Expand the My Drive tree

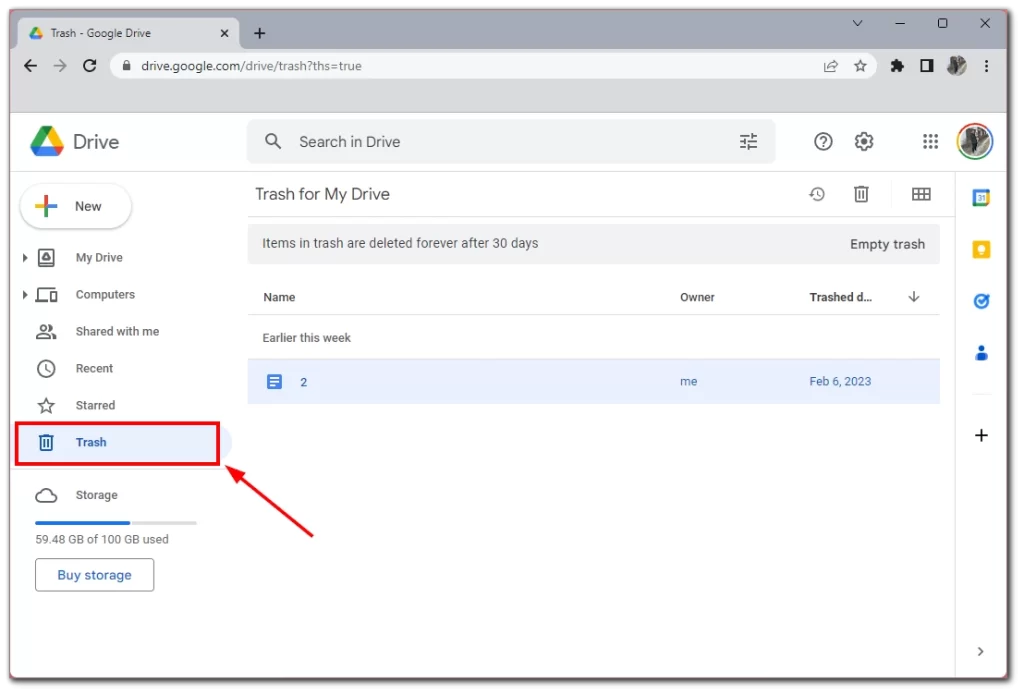[x=25, y=257]
